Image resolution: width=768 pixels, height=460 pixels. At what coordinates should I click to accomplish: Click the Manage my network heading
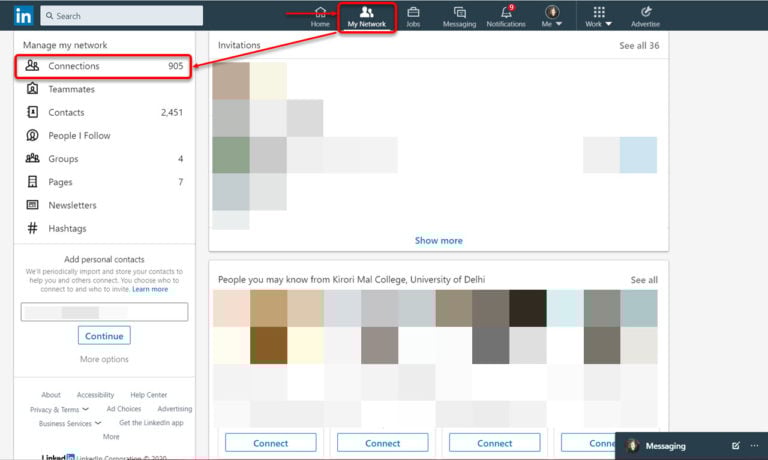[65, 45]
